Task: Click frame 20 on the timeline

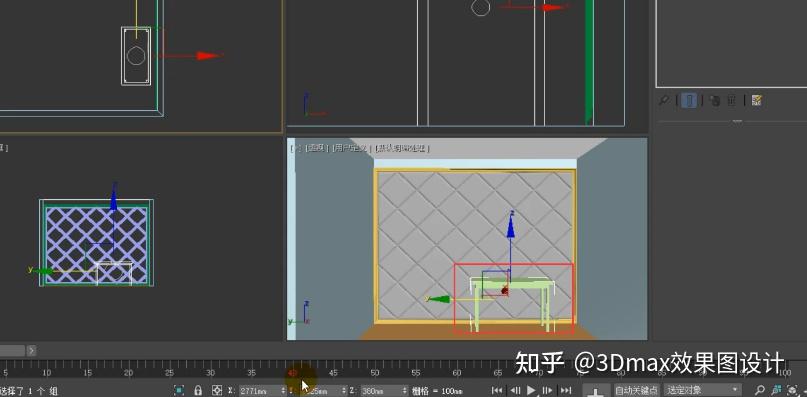Action: [128, 373]
